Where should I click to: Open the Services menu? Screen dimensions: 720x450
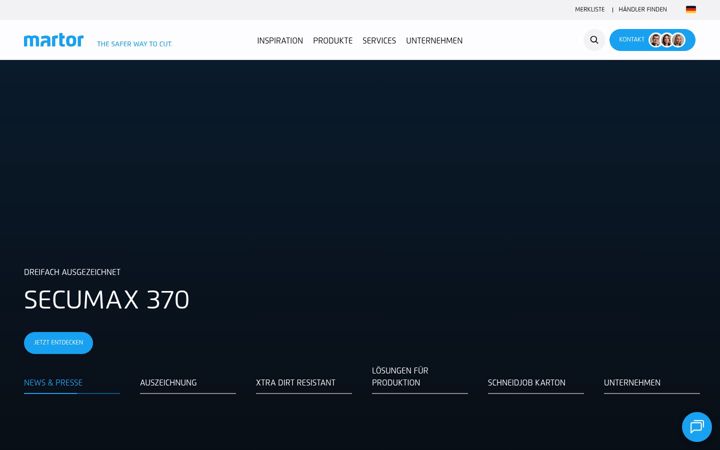379,40
